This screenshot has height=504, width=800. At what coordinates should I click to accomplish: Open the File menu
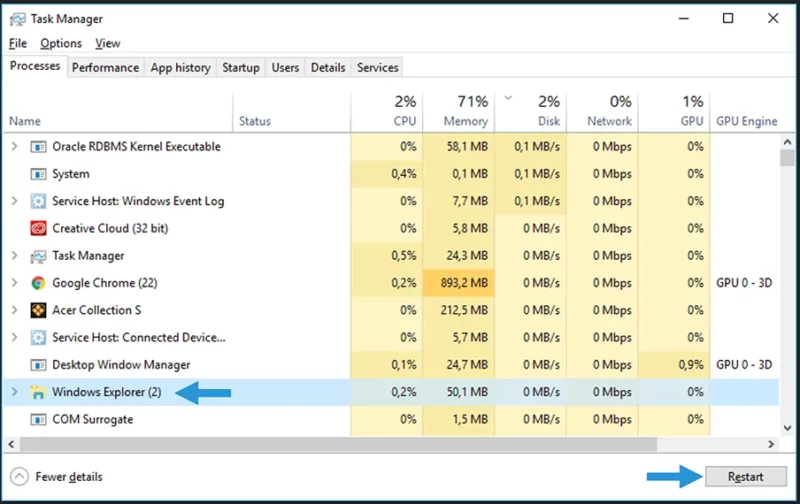[x=18, y=43]
